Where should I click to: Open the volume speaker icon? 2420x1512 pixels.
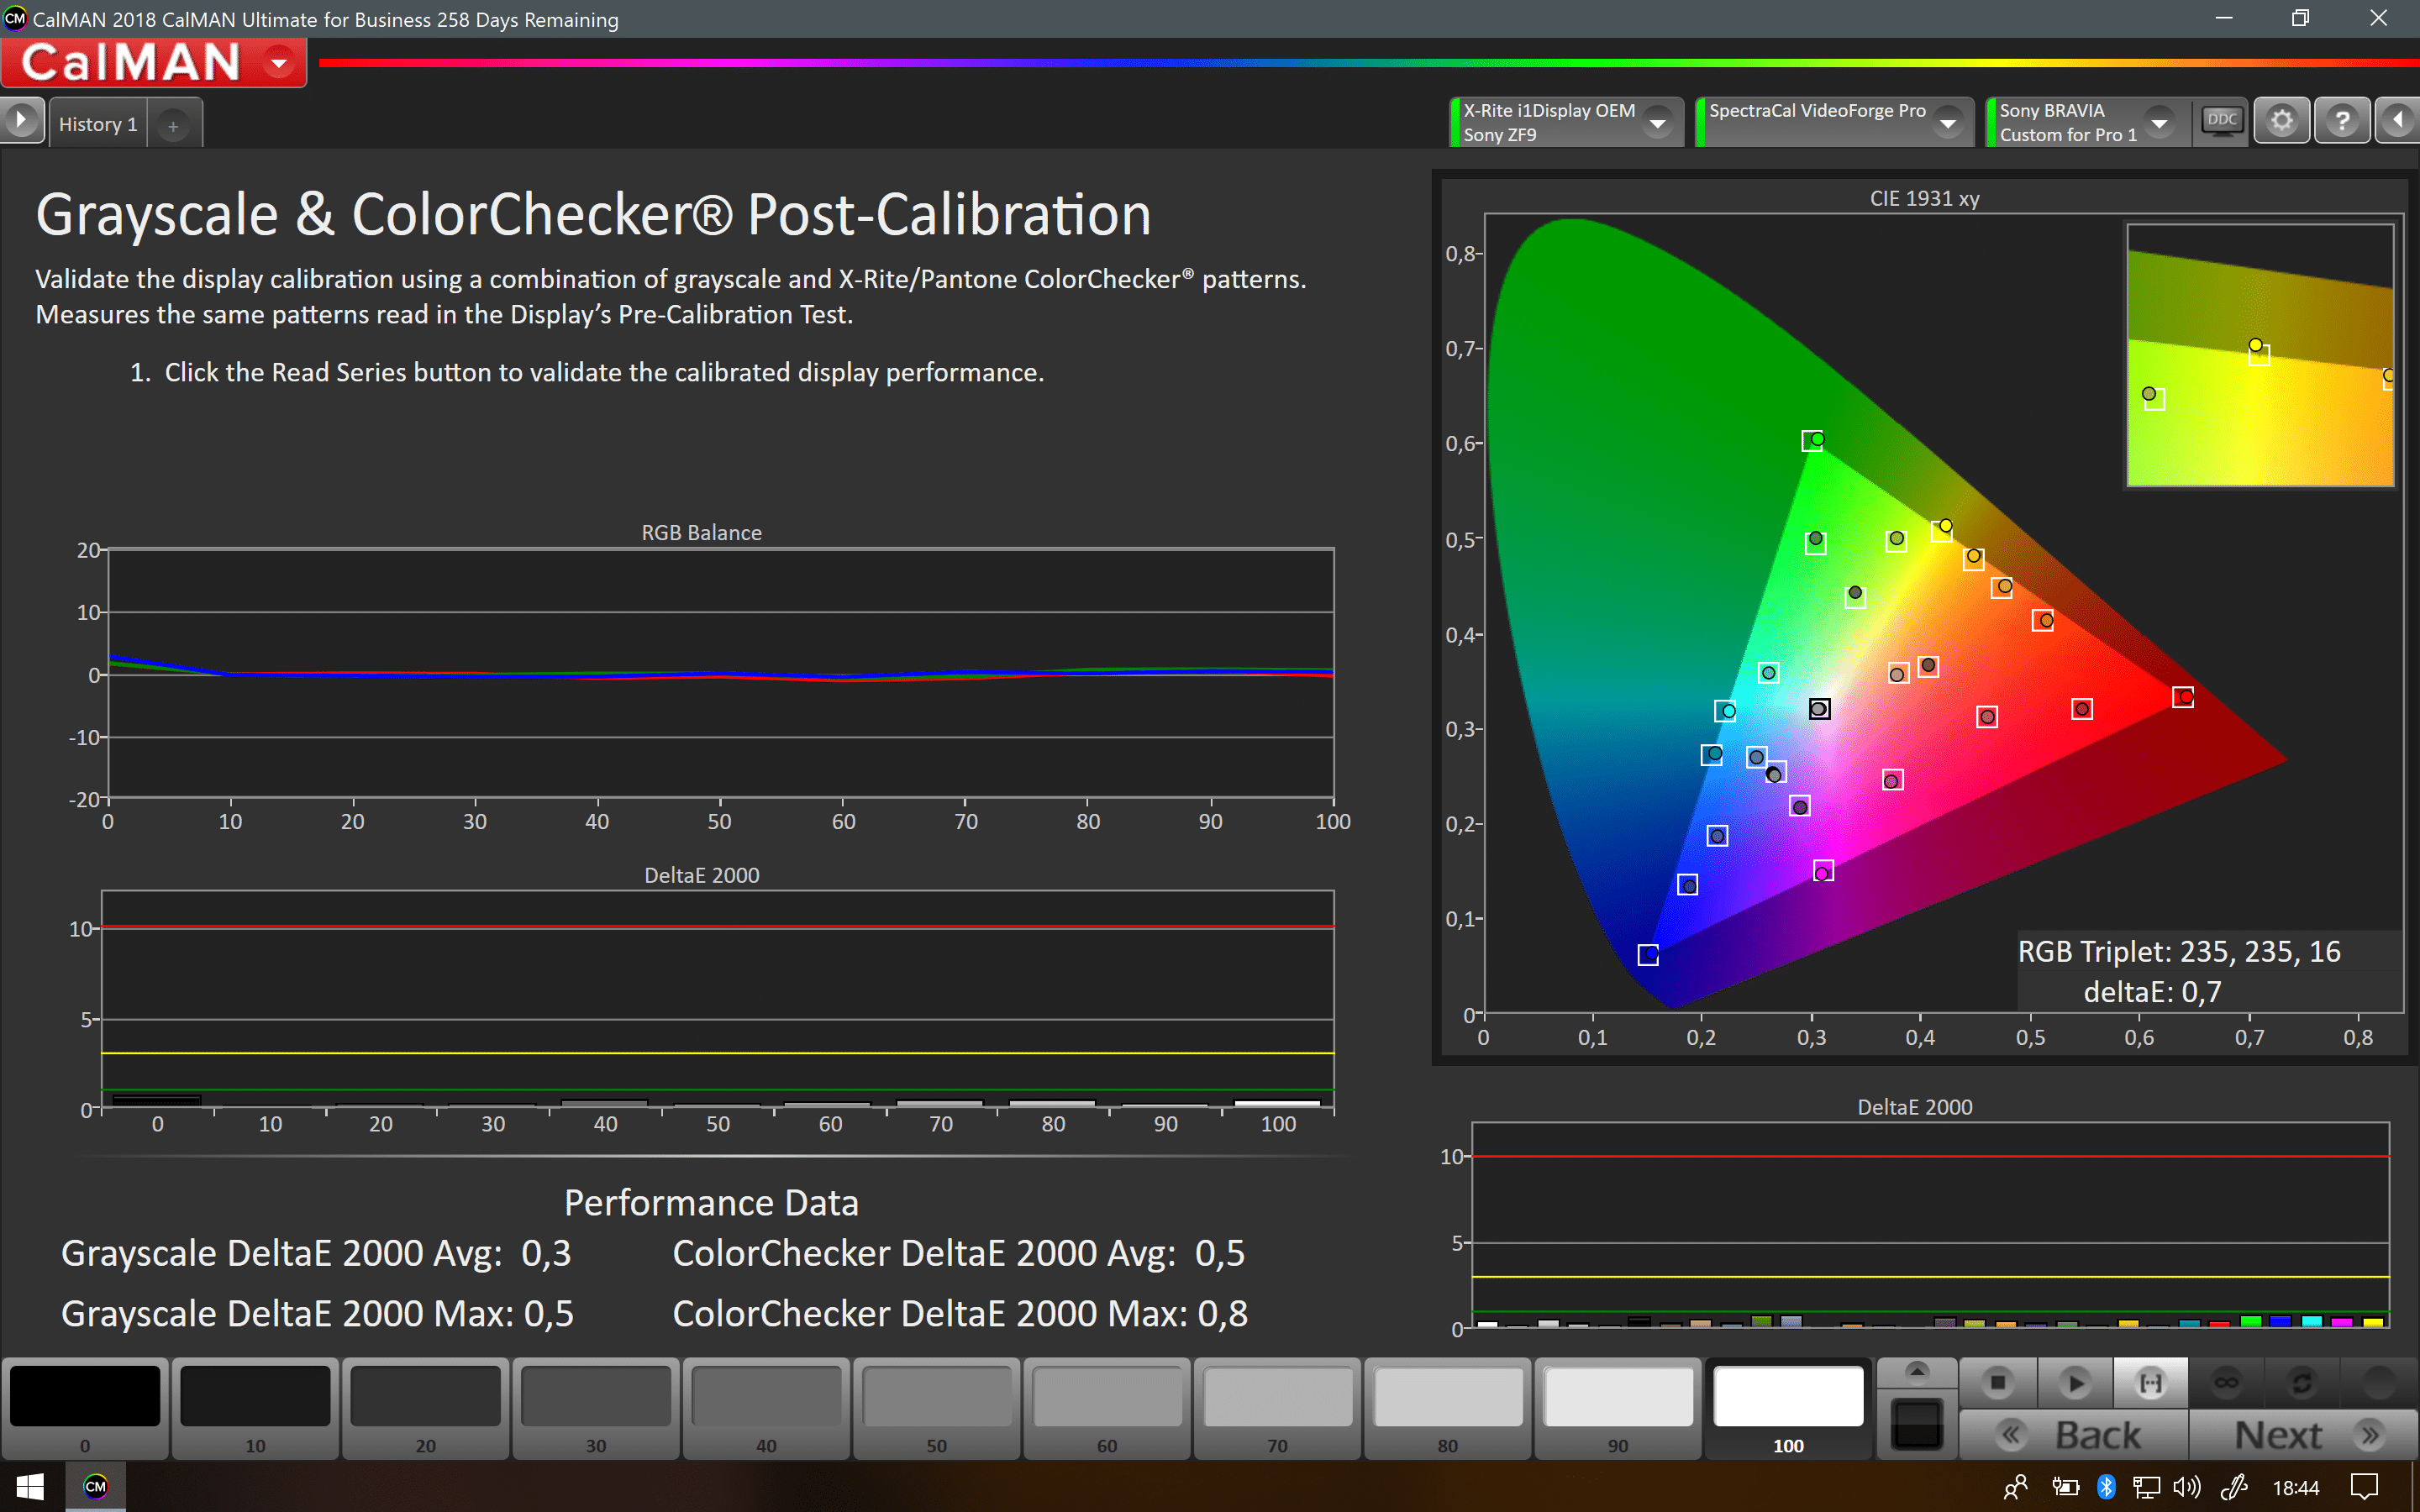(2187, 1488)
